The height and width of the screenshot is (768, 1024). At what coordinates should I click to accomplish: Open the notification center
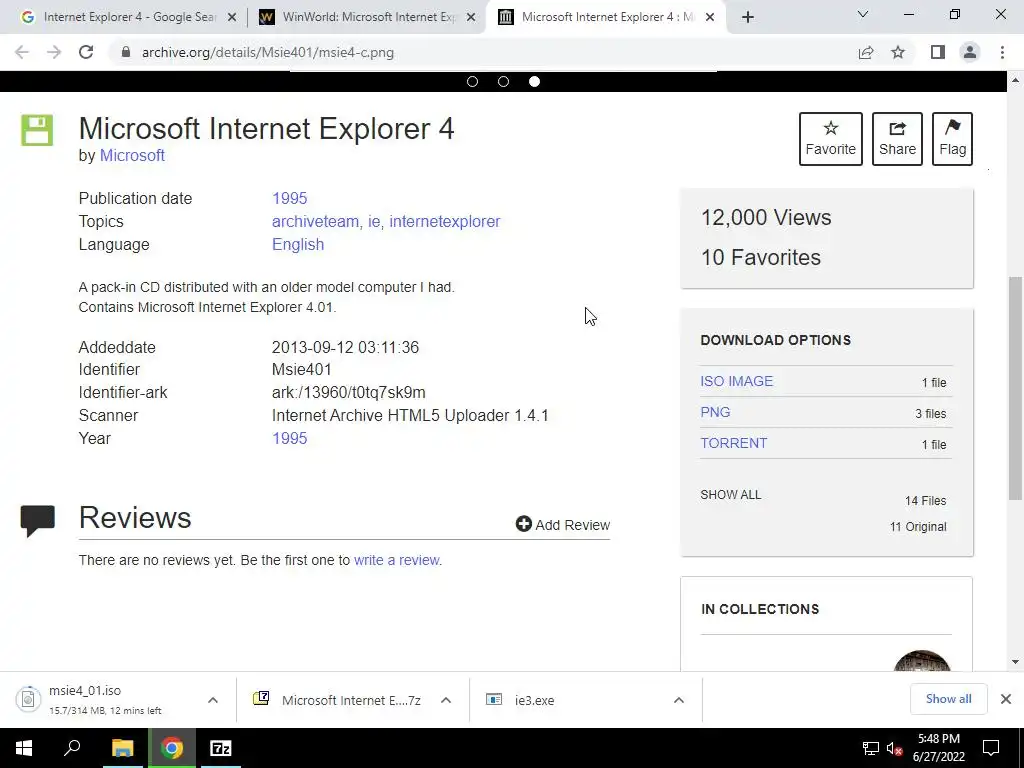pos(991,748)
